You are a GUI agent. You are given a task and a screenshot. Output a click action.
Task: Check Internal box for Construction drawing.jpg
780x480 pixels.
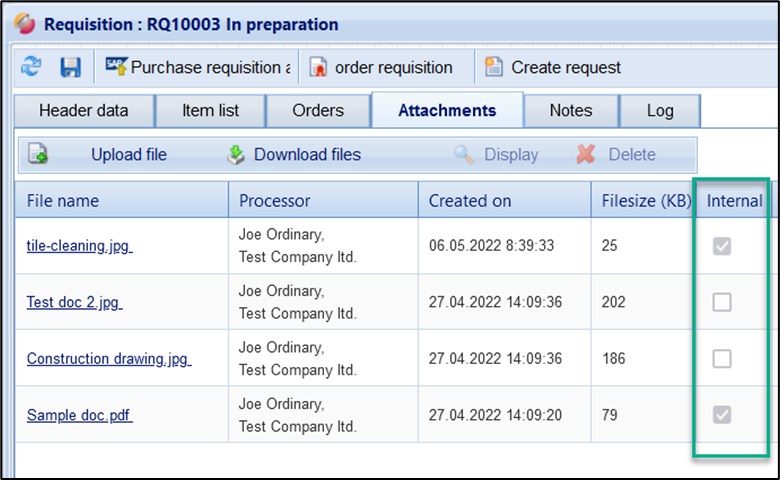721,358
